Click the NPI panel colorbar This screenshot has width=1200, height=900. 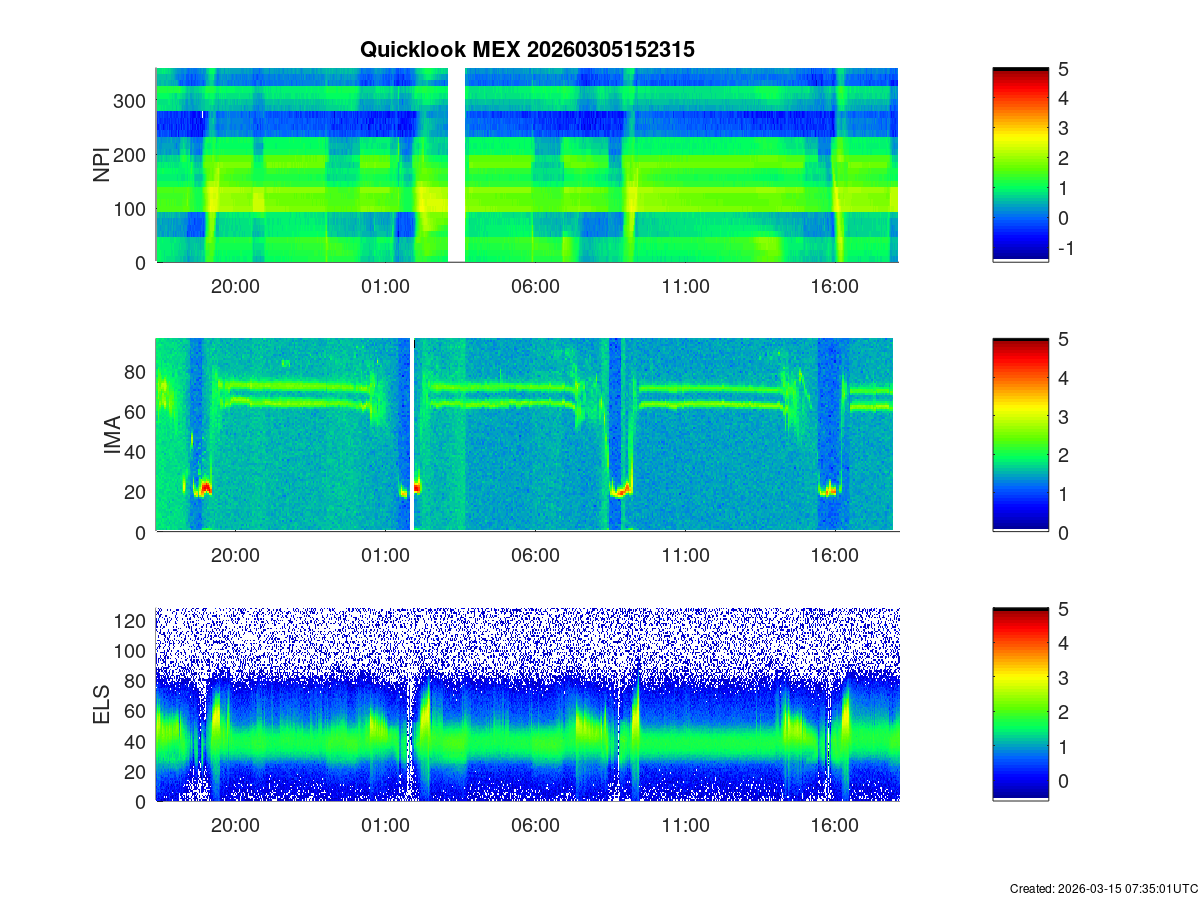click(x=1020, y=165)
